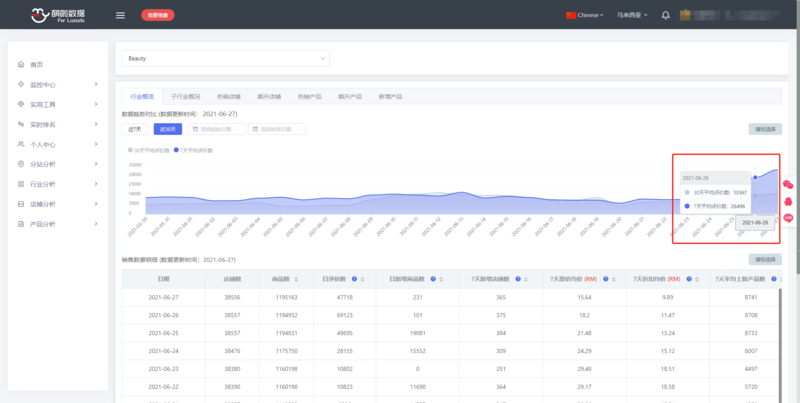Viewport: 800px width, 403px height.
Task: Click the hamburger menu icon in header
Action: point(120,15)
